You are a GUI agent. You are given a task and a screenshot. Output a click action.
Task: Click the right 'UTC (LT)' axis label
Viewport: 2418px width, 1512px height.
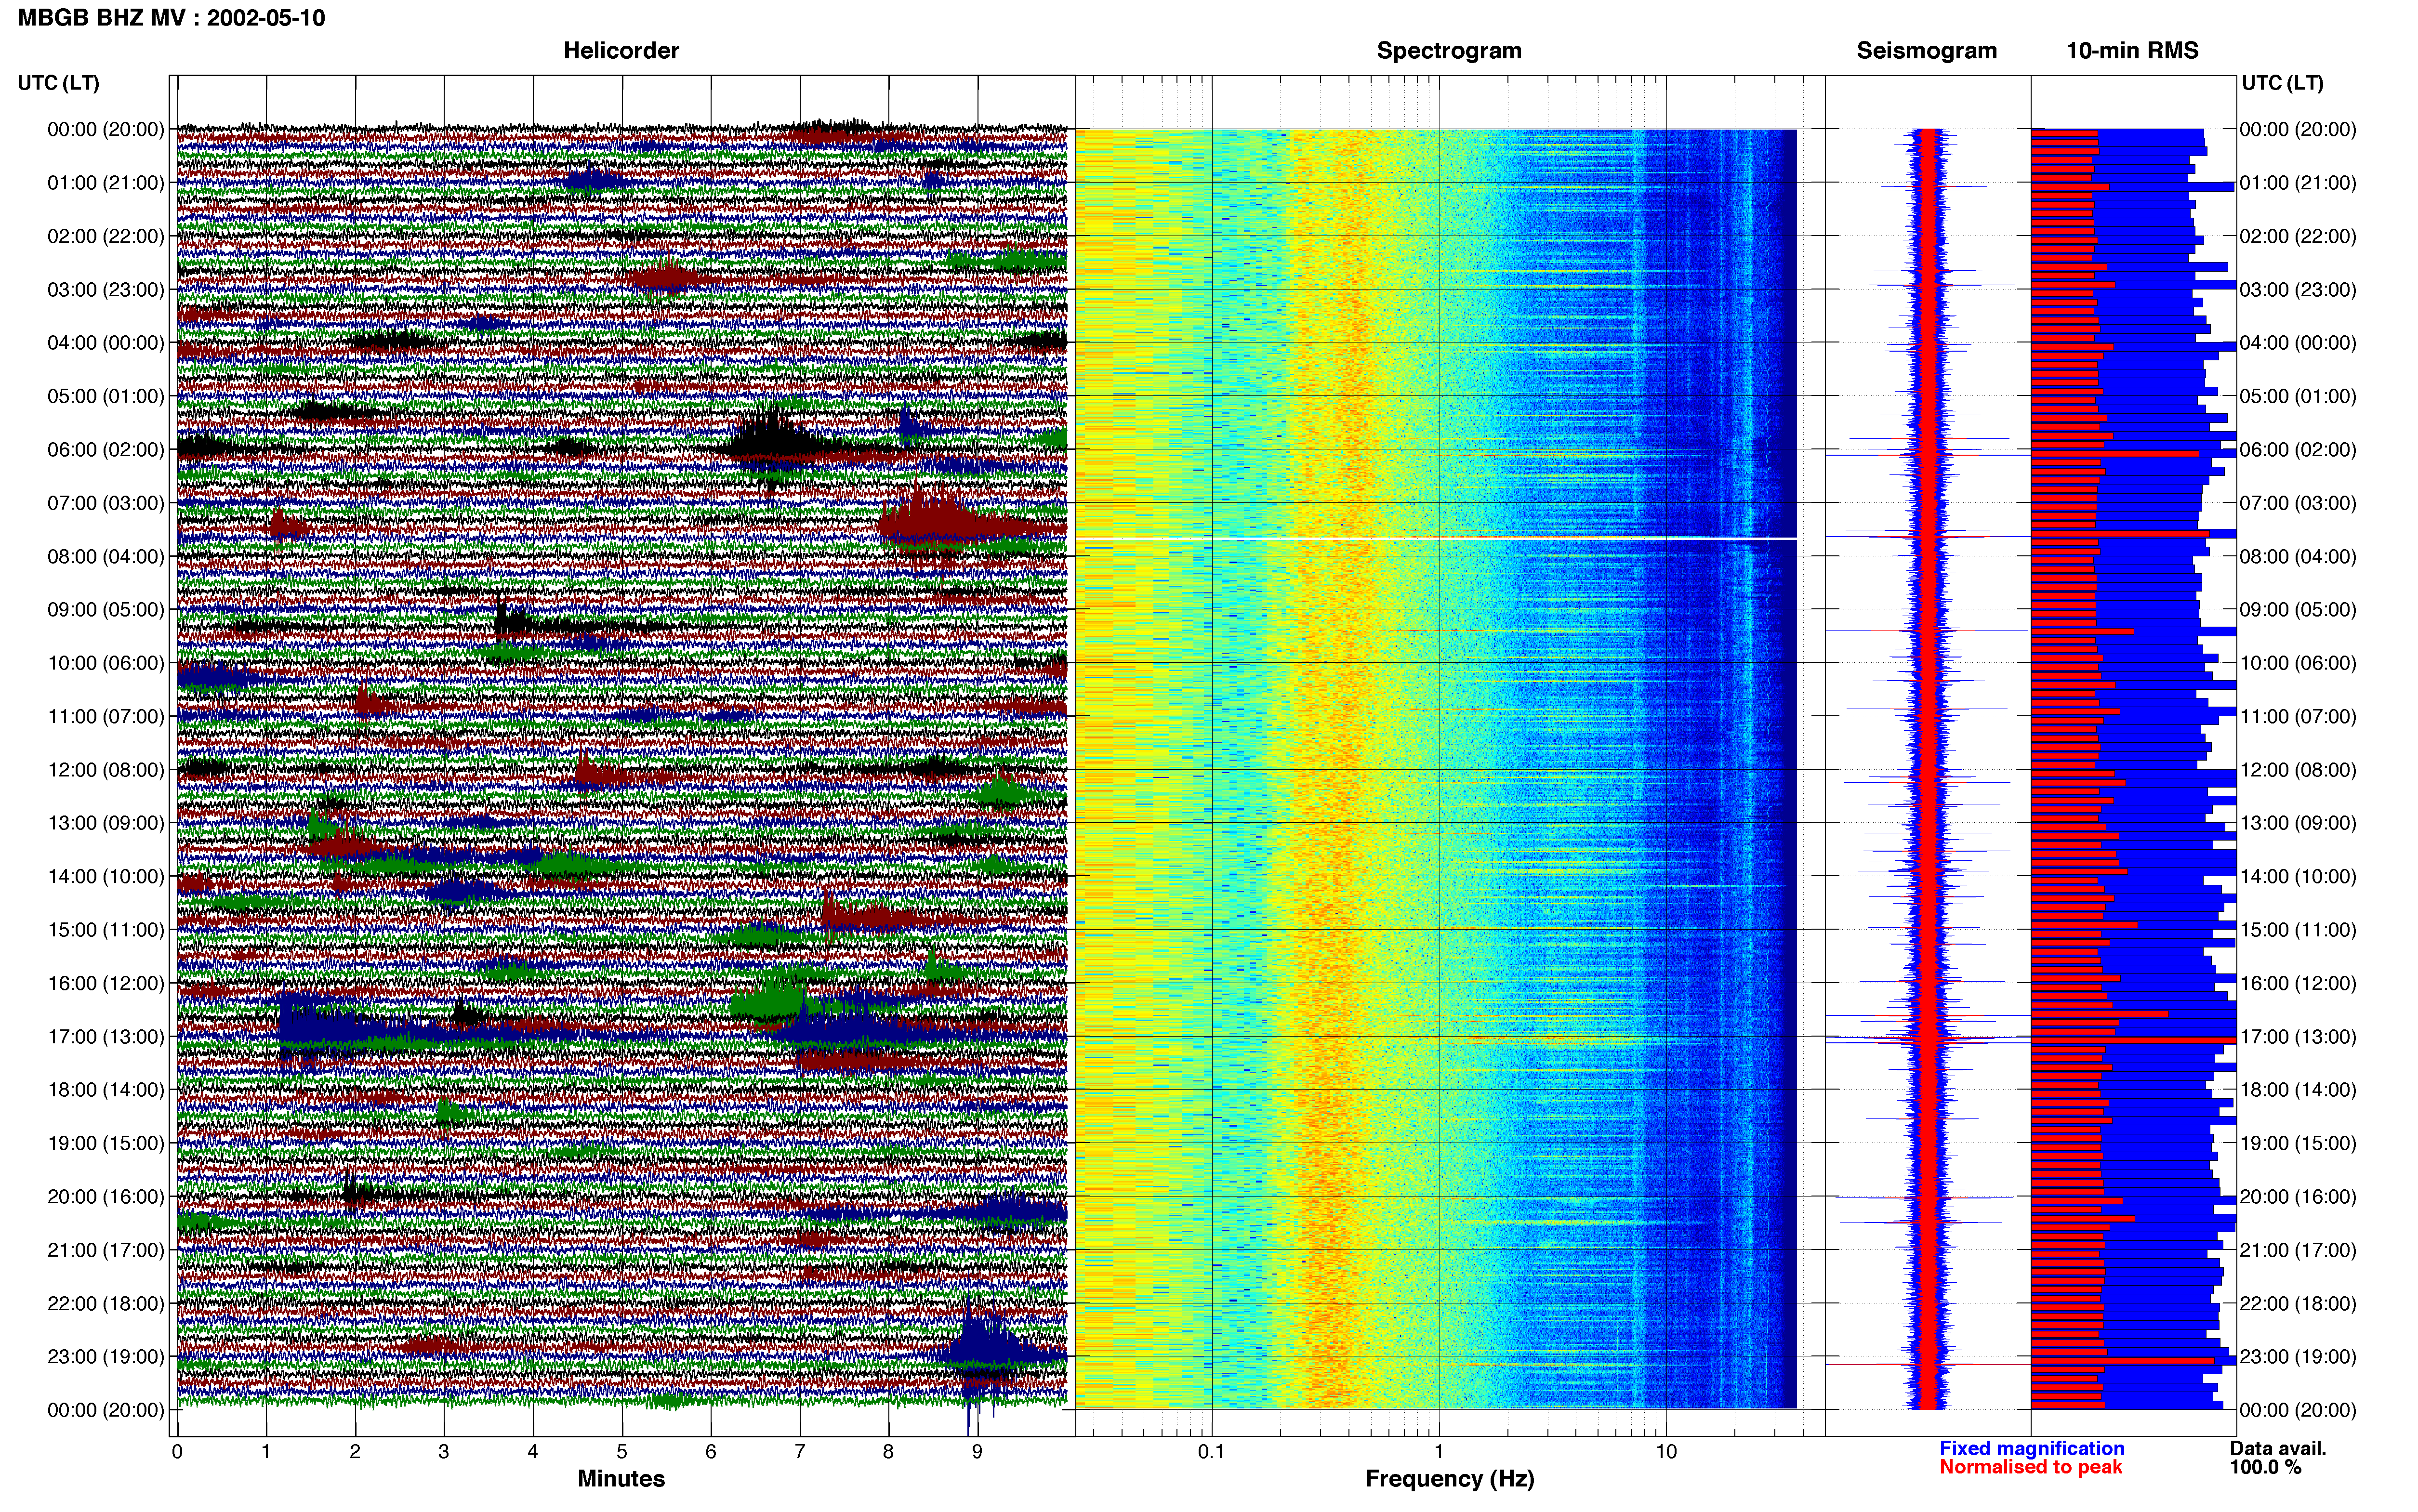click(2282, 83)
